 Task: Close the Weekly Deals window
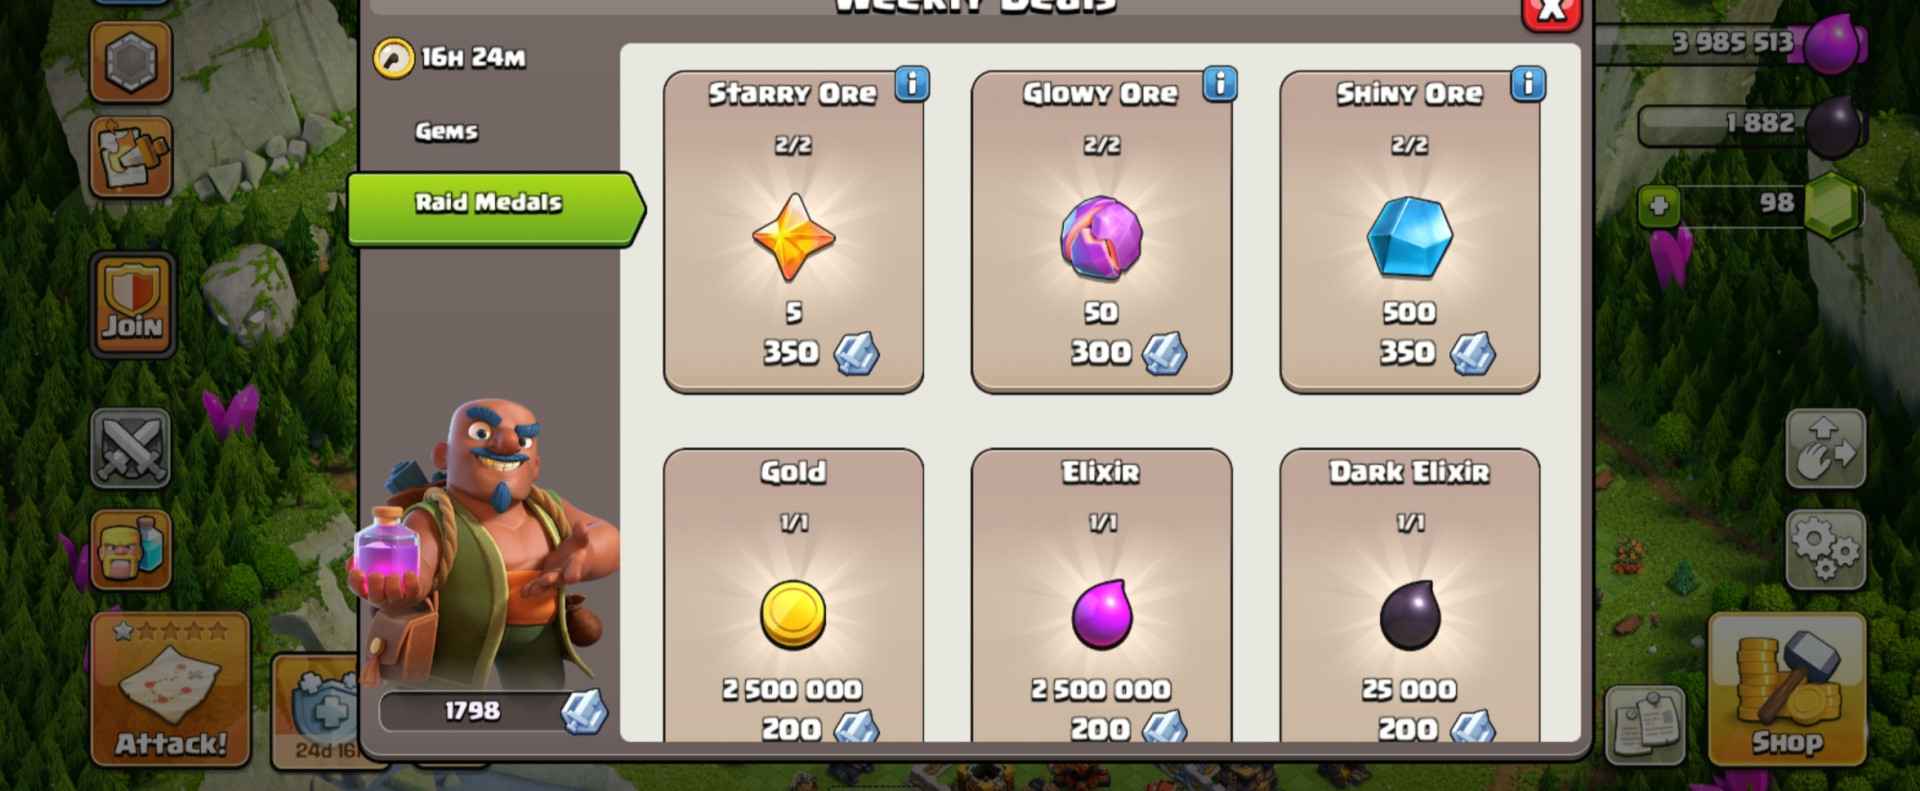pyautogui.click(x=1551, y=12)
